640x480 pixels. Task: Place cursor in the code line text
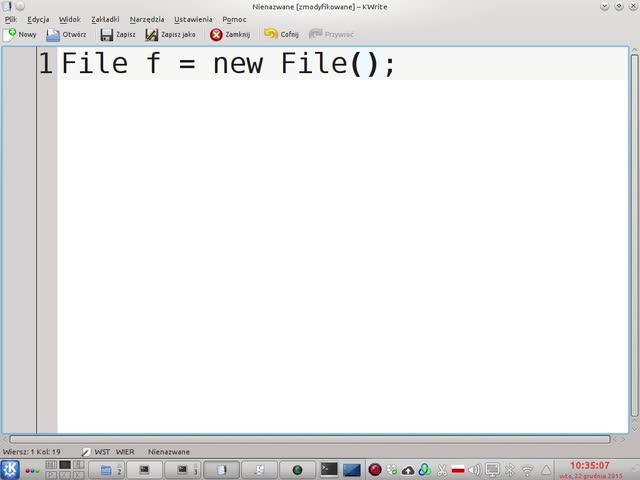pos(228,64)
